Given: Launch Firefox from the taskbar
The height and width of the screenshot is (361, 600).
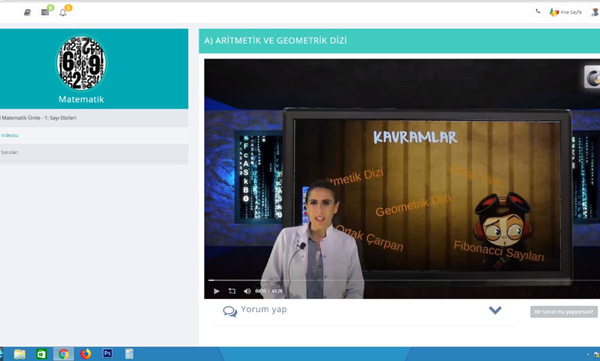Looking at the screenshot, I should pos(85,354).
